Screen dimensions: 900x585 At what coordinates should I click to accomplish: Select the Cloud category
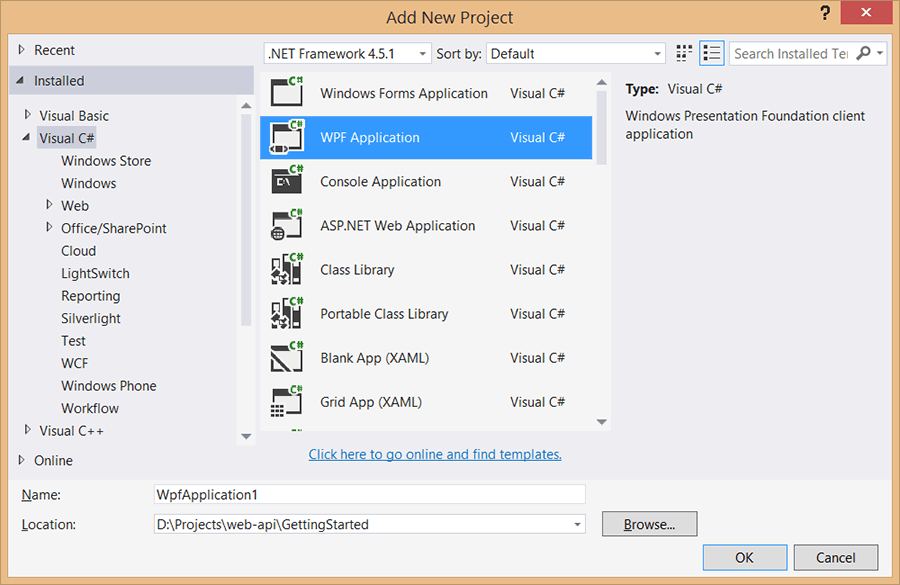pos(78,251)
